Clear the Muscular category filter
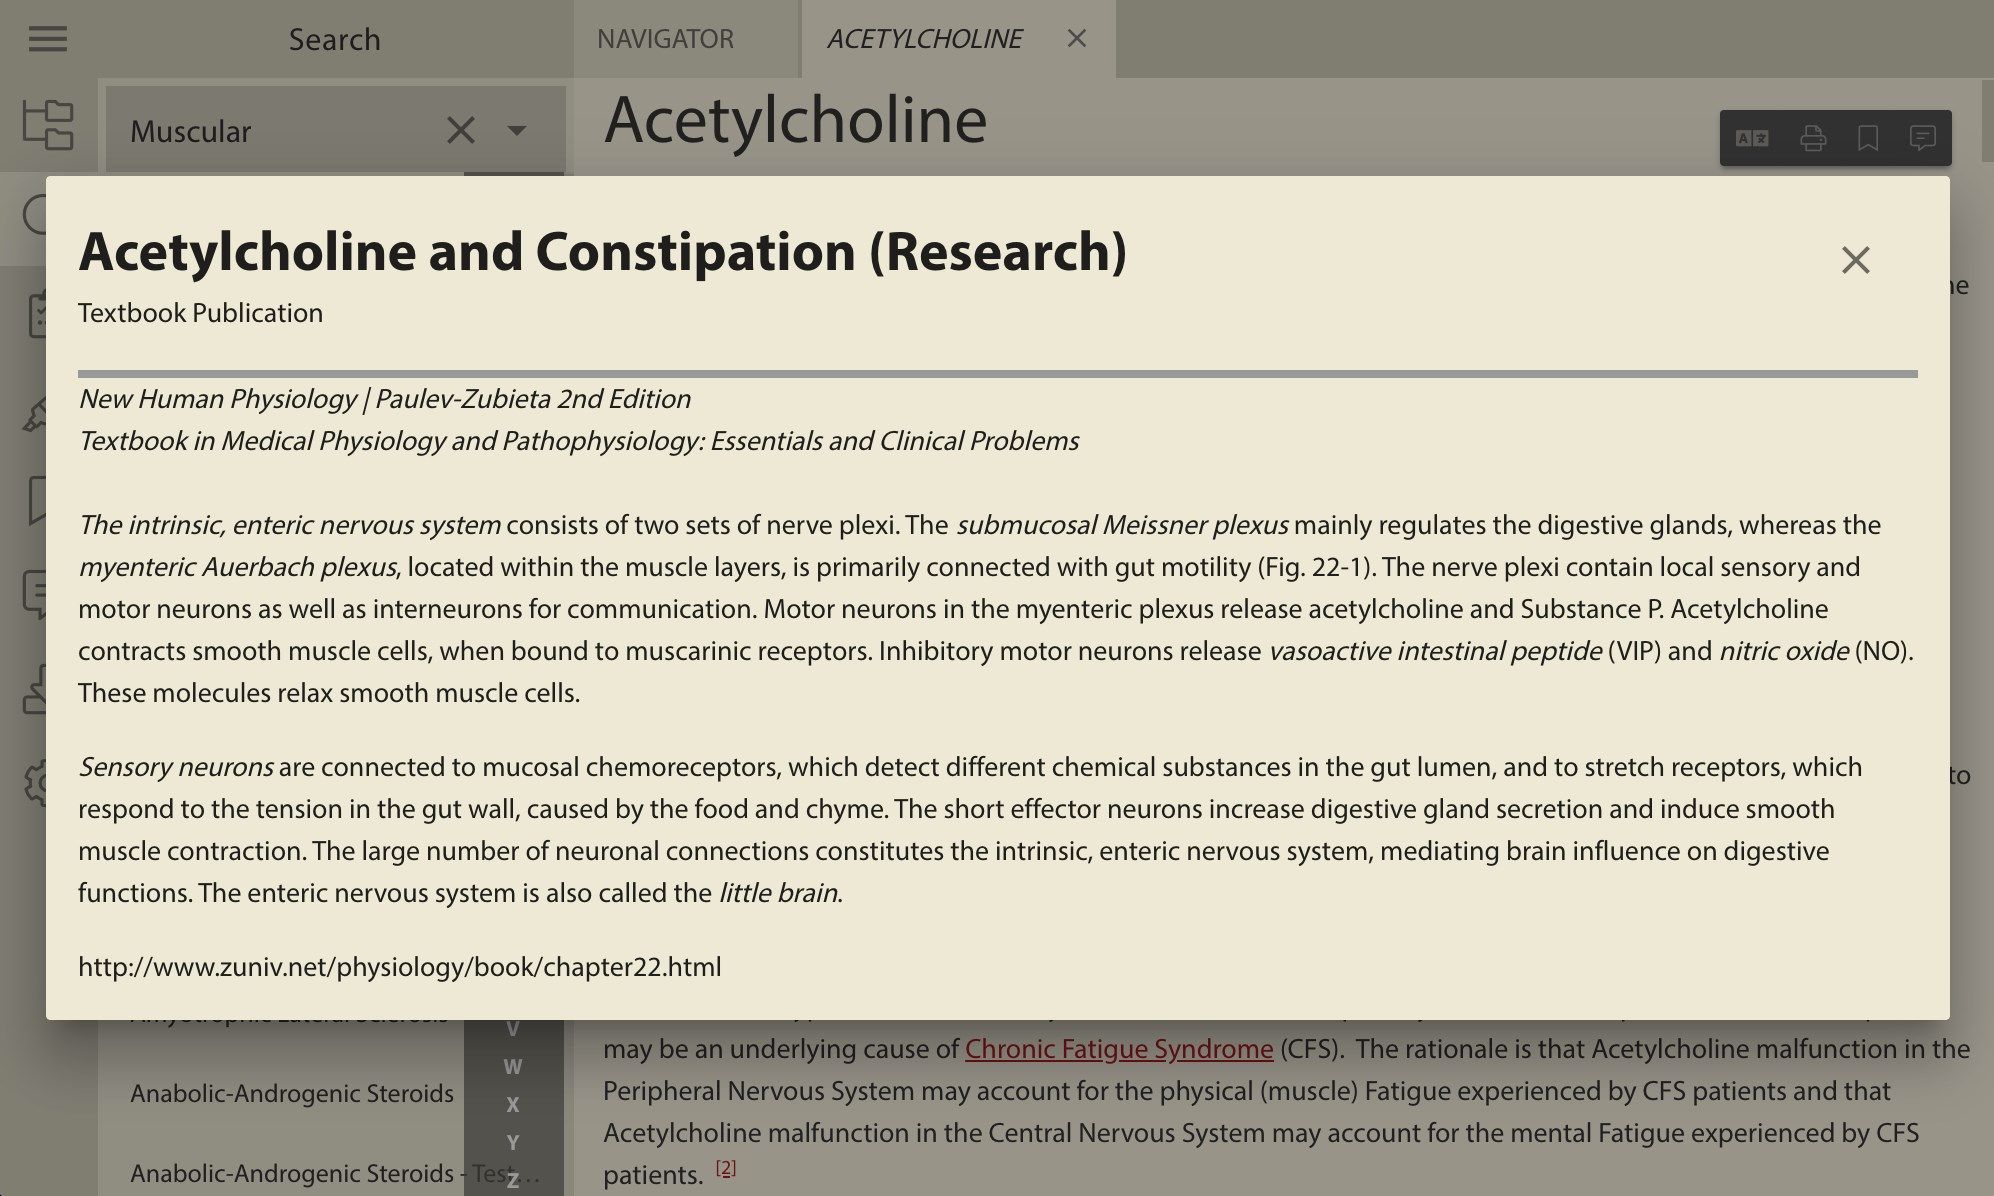The image size is (1994, 1196). click(x=460, y=130)
